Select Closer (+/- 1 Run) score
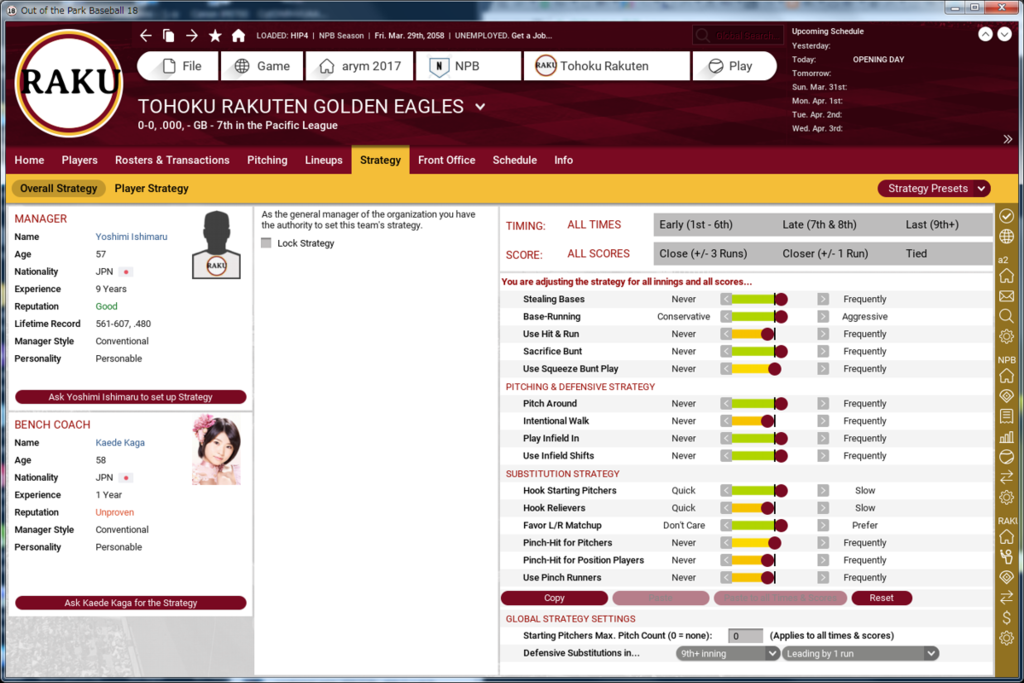Image resolution: width=1024 pixels, height=683 pixels. [x=825, y=253]
